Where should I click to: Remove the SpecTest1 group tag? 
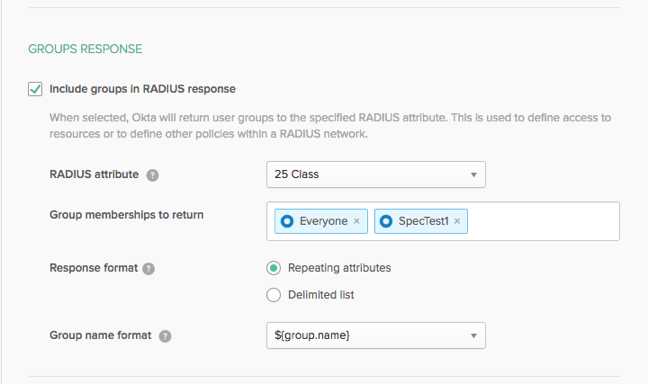coord(457,221)
